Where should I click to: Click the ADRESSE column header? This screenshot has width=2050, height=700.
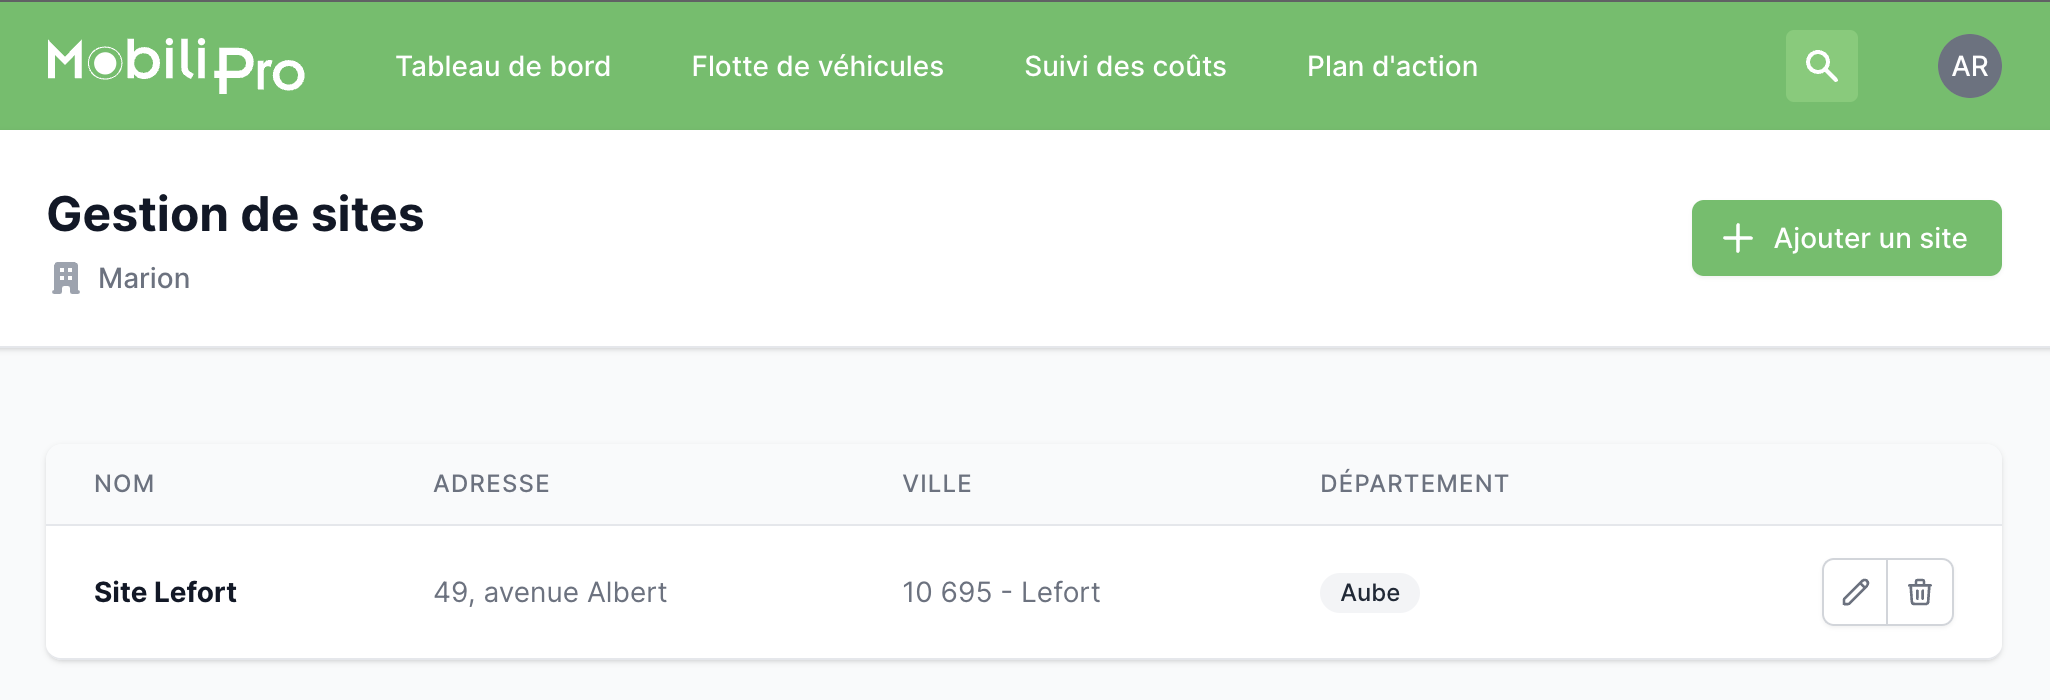[491, 484]
